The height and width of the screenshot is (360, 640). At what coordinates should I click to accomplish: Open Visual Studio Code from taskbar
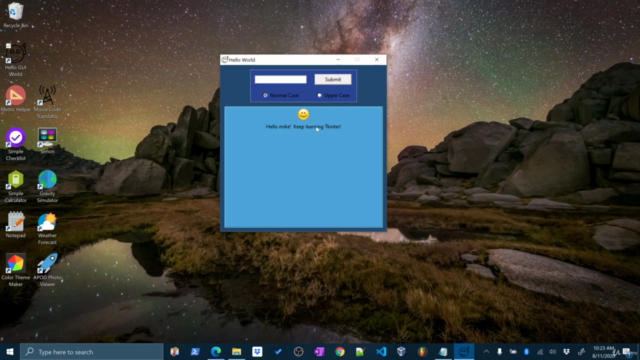click(x=381, y=351)
